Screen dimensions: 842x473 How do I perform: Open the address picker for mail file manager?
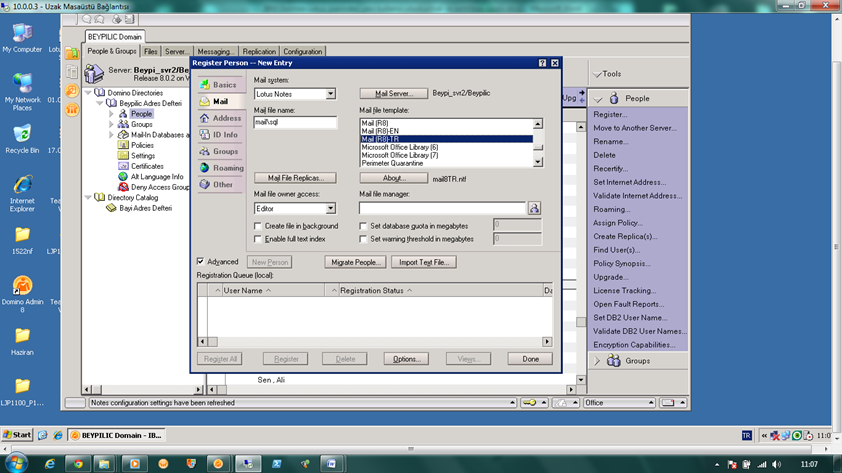click(x=534, y=208)
